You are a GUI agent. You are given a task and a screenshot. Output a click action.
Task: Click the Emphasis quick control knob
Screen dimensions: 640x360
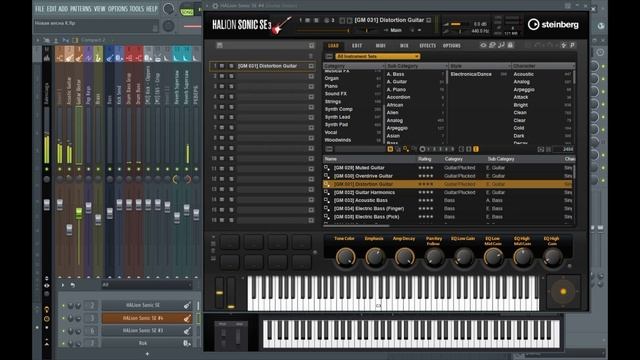click(374, 258)
